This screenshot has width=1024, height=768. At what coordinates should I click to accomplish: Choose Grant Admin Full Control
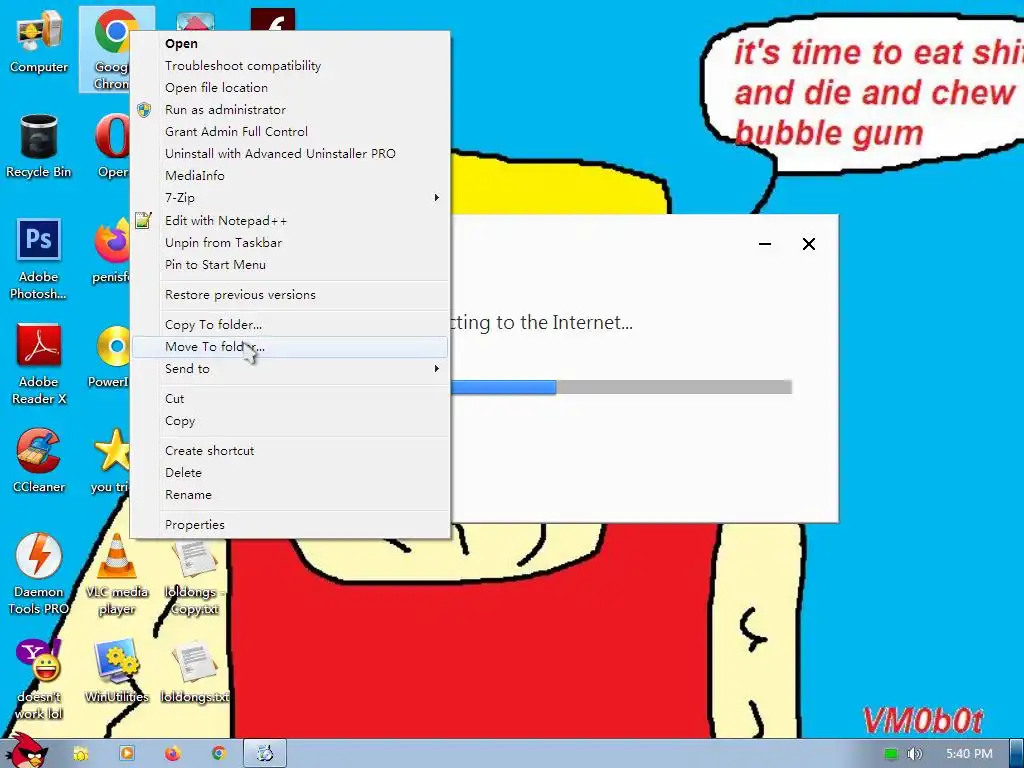[x=290, y=132]
